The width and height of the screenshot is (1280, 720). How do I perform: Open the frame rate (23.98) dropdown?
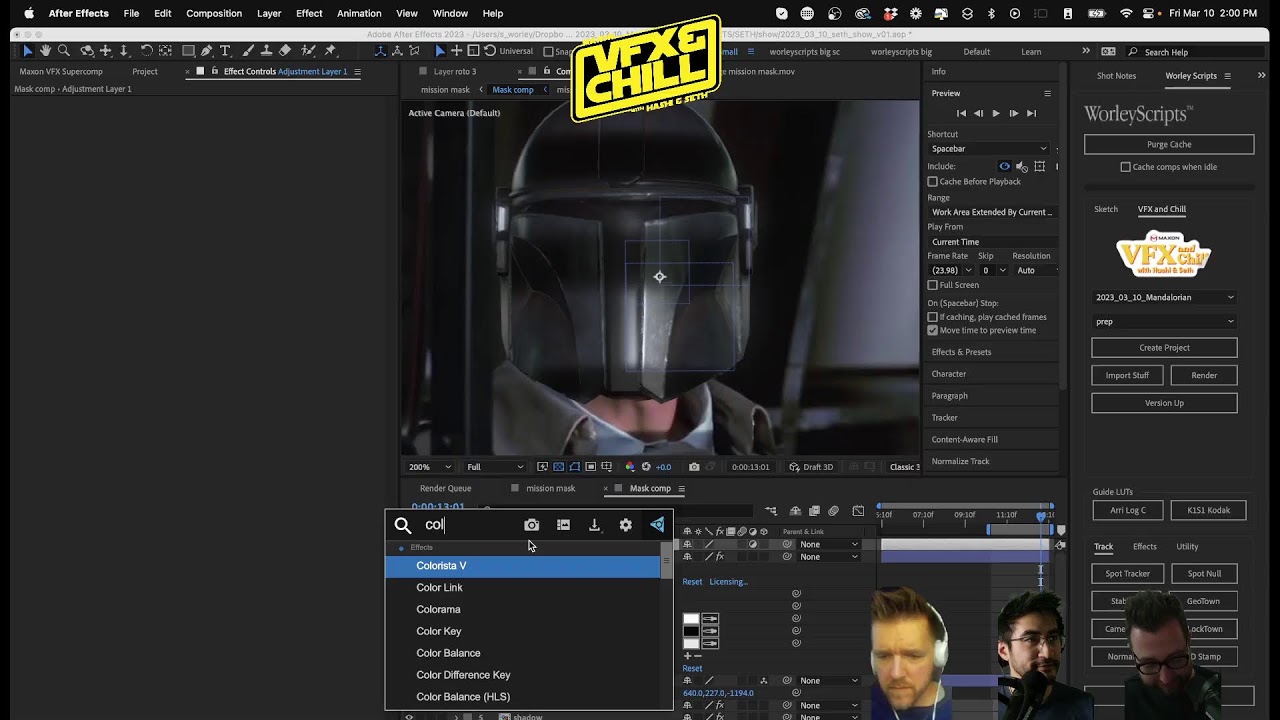[949, 270]
